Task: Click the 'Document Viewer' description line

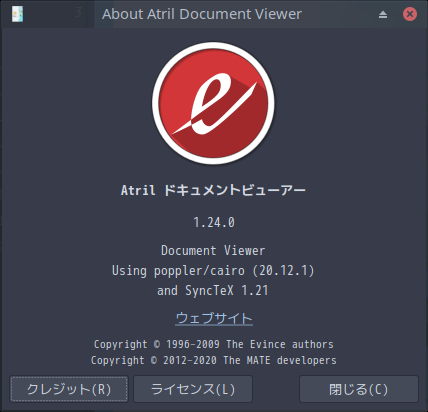Action: tap(213, 250)
